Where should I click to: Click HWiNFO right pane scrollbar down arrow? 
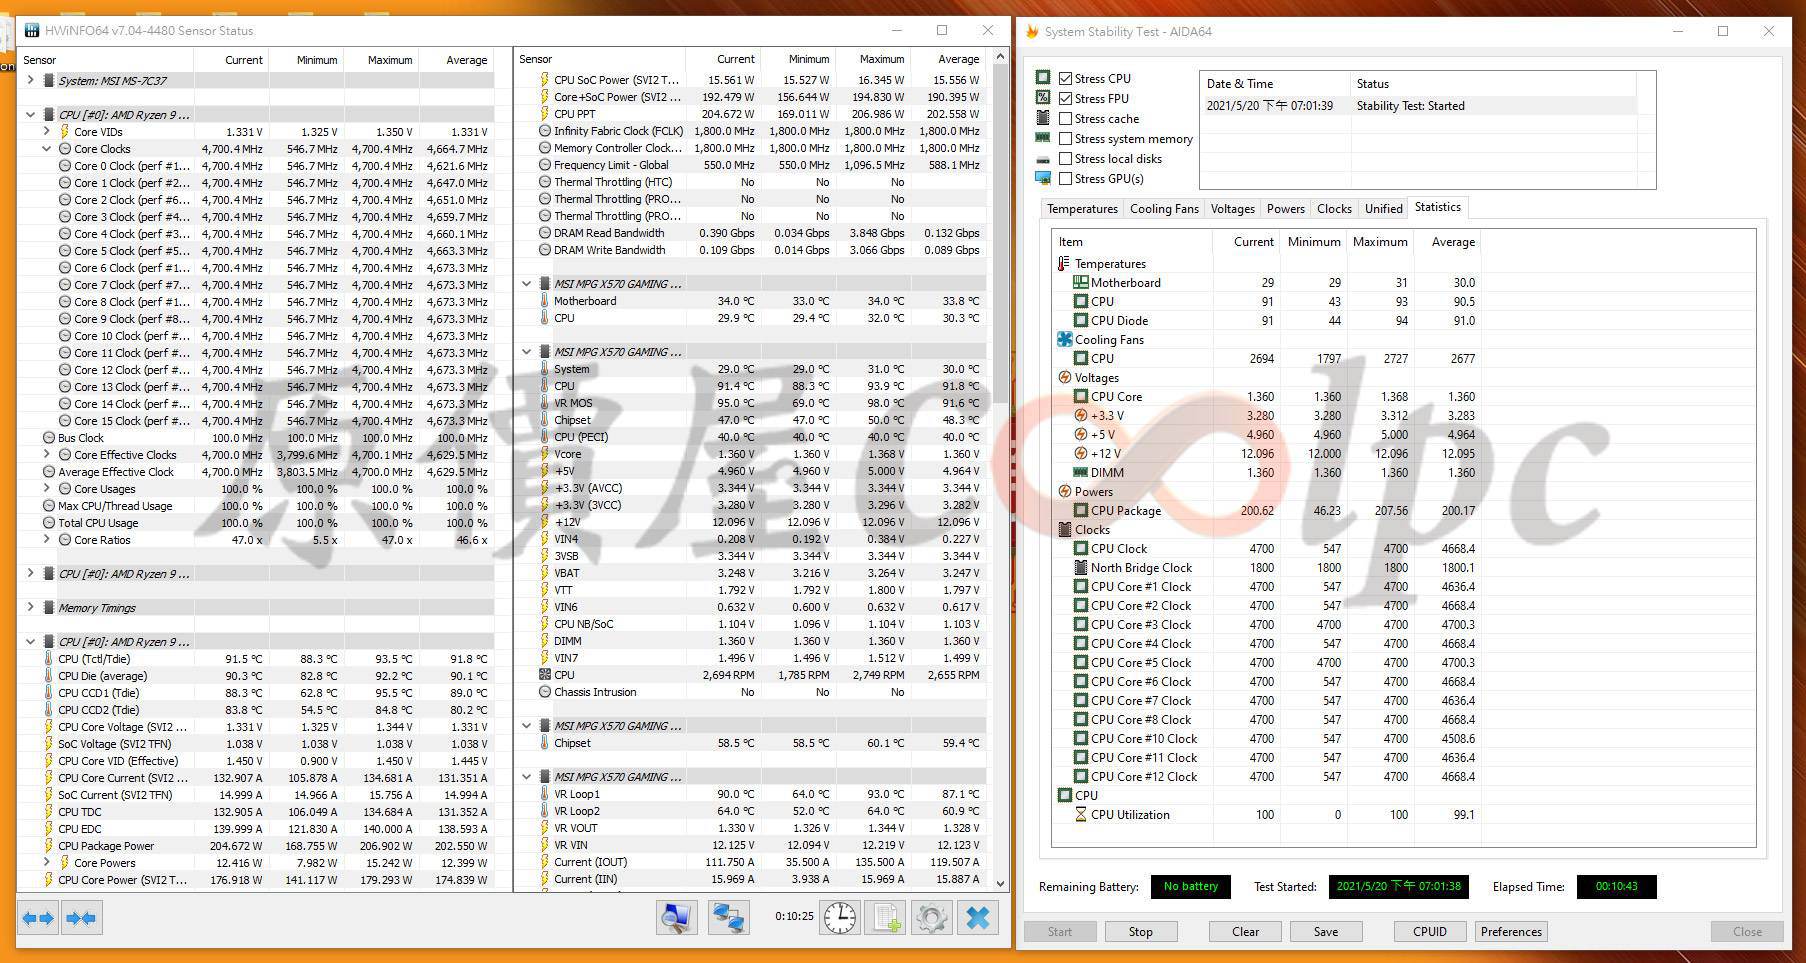(x=1001, y=883)
